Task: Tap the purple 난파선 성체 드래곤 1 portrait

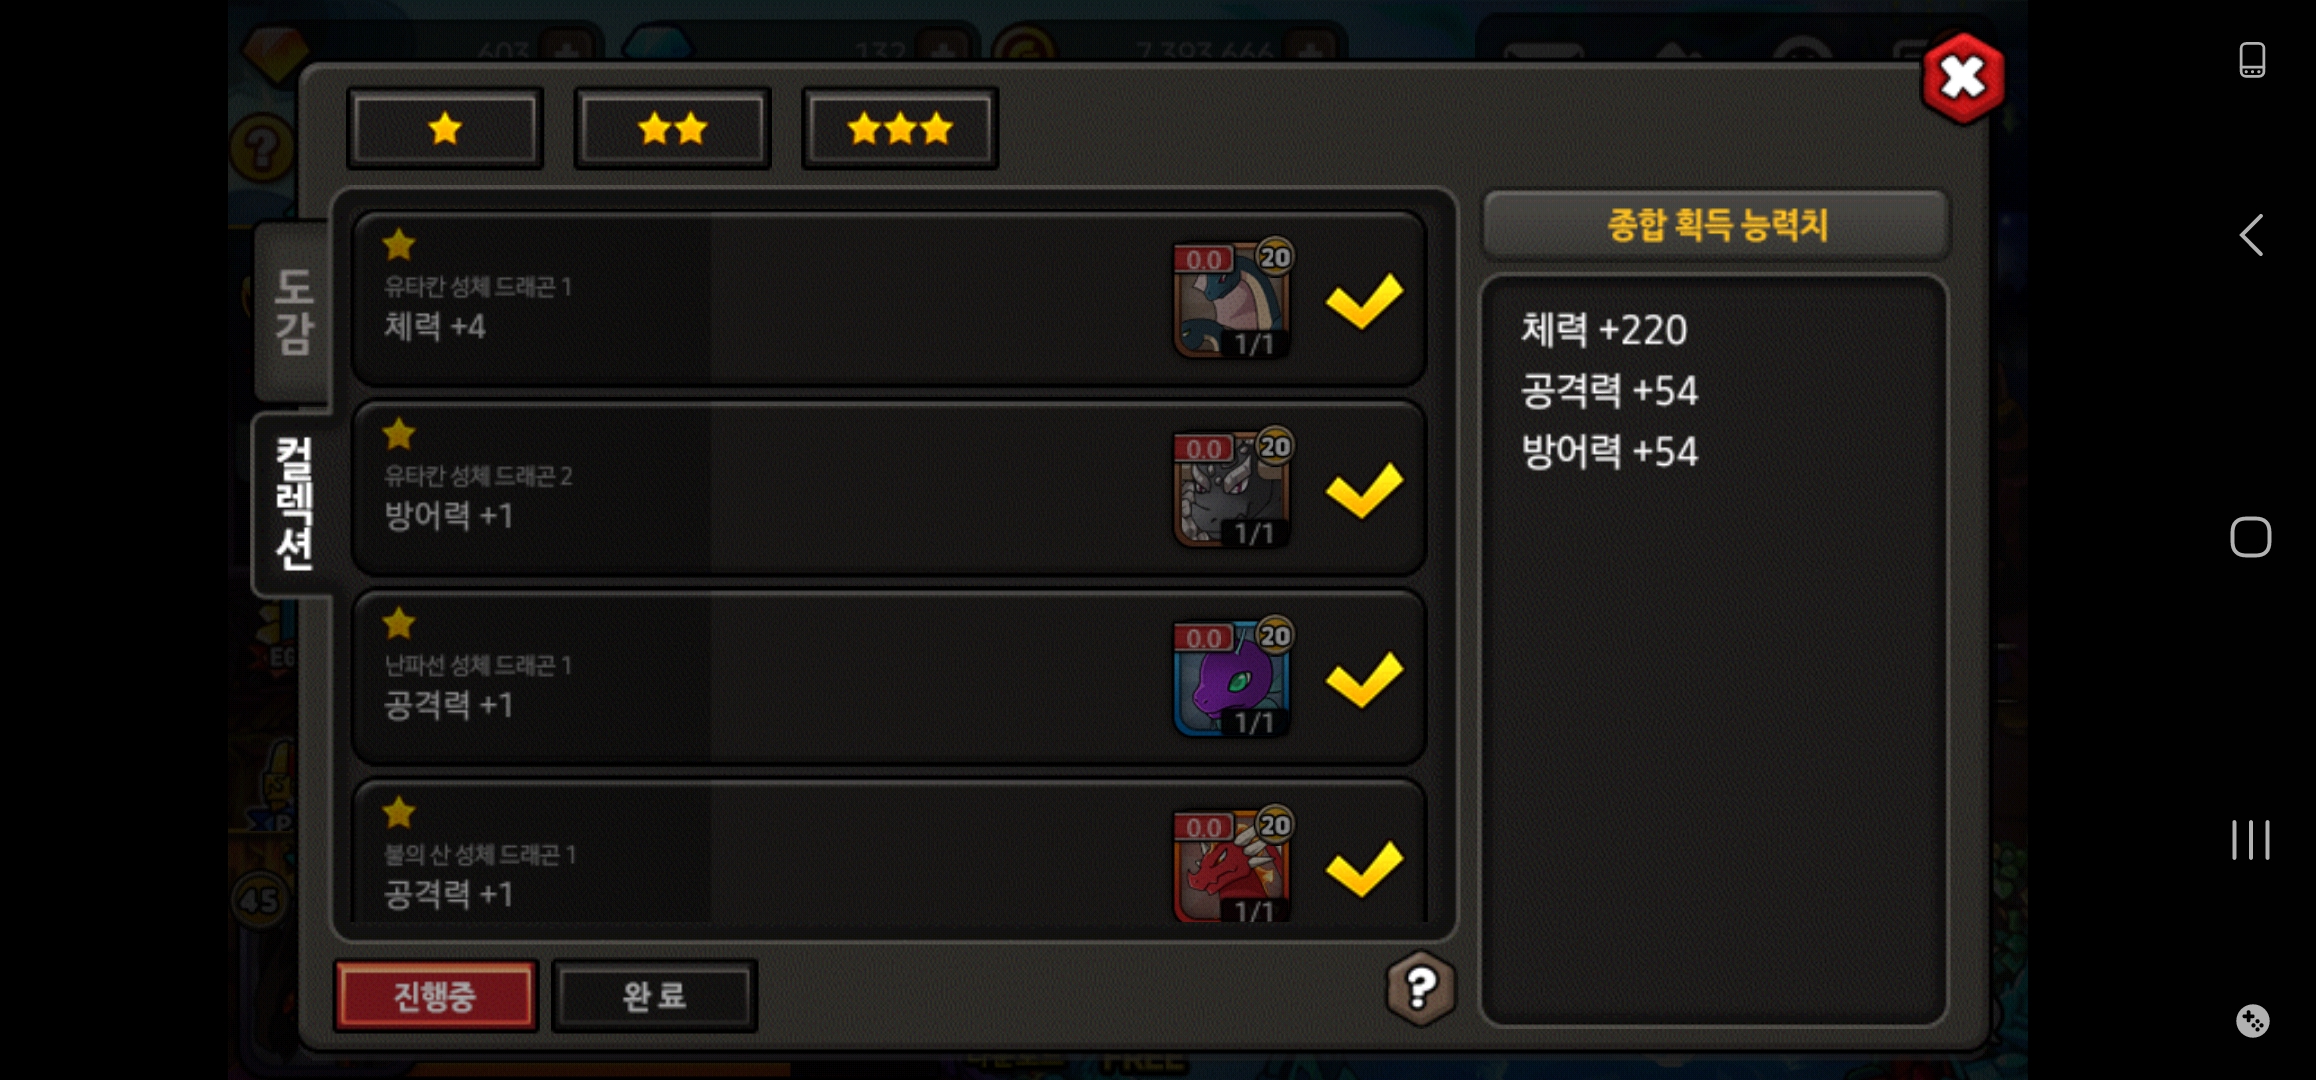Action: tap(1232, 677)
